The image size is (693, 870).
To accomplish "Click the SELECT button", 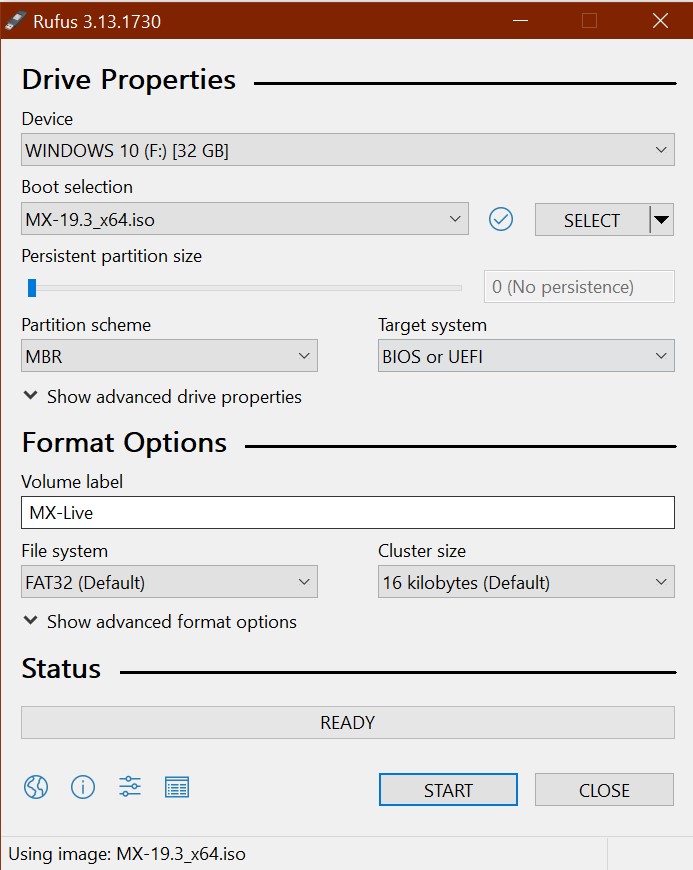I will pos(592,220).
